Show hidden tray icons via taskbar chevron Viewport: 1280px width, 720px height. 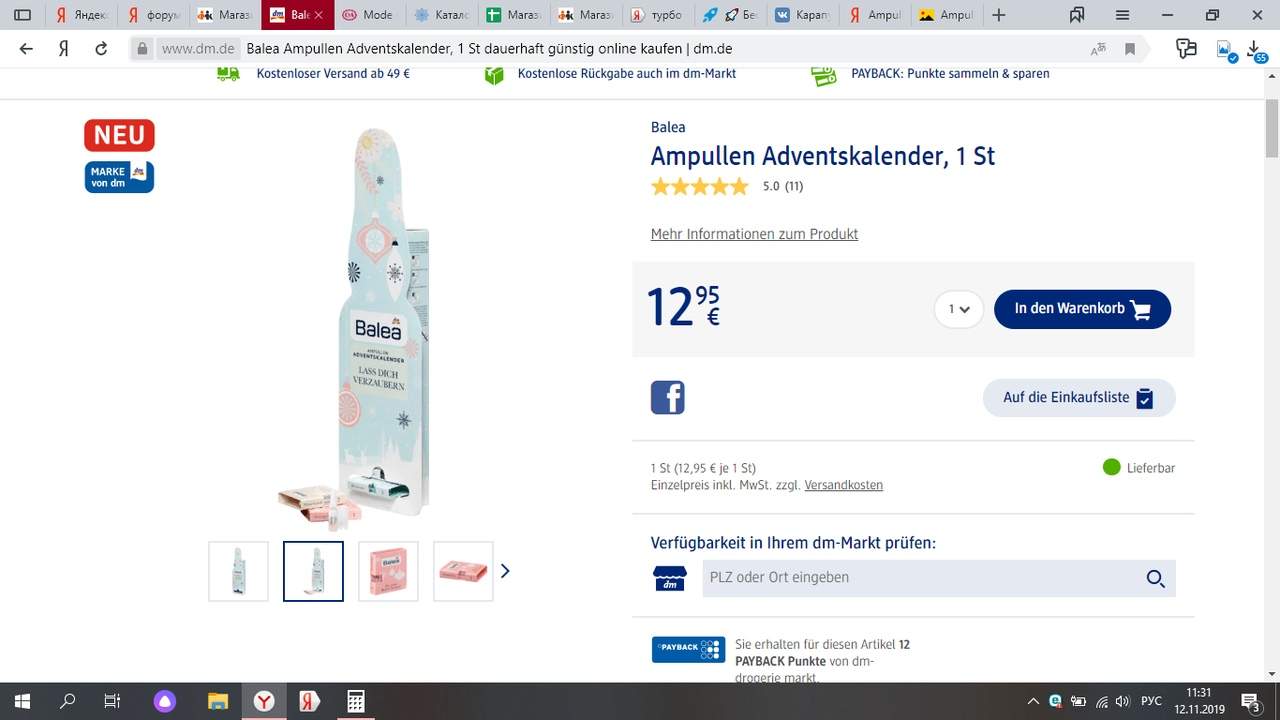pyautogui.click(x=1033, y=701)
